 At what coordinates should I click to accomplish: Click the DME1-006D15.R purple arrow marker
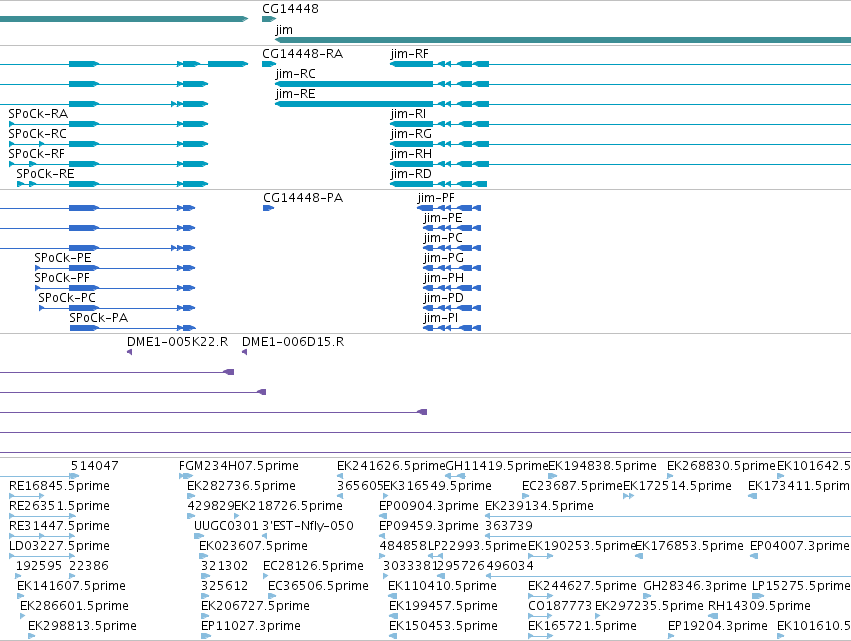245,352
